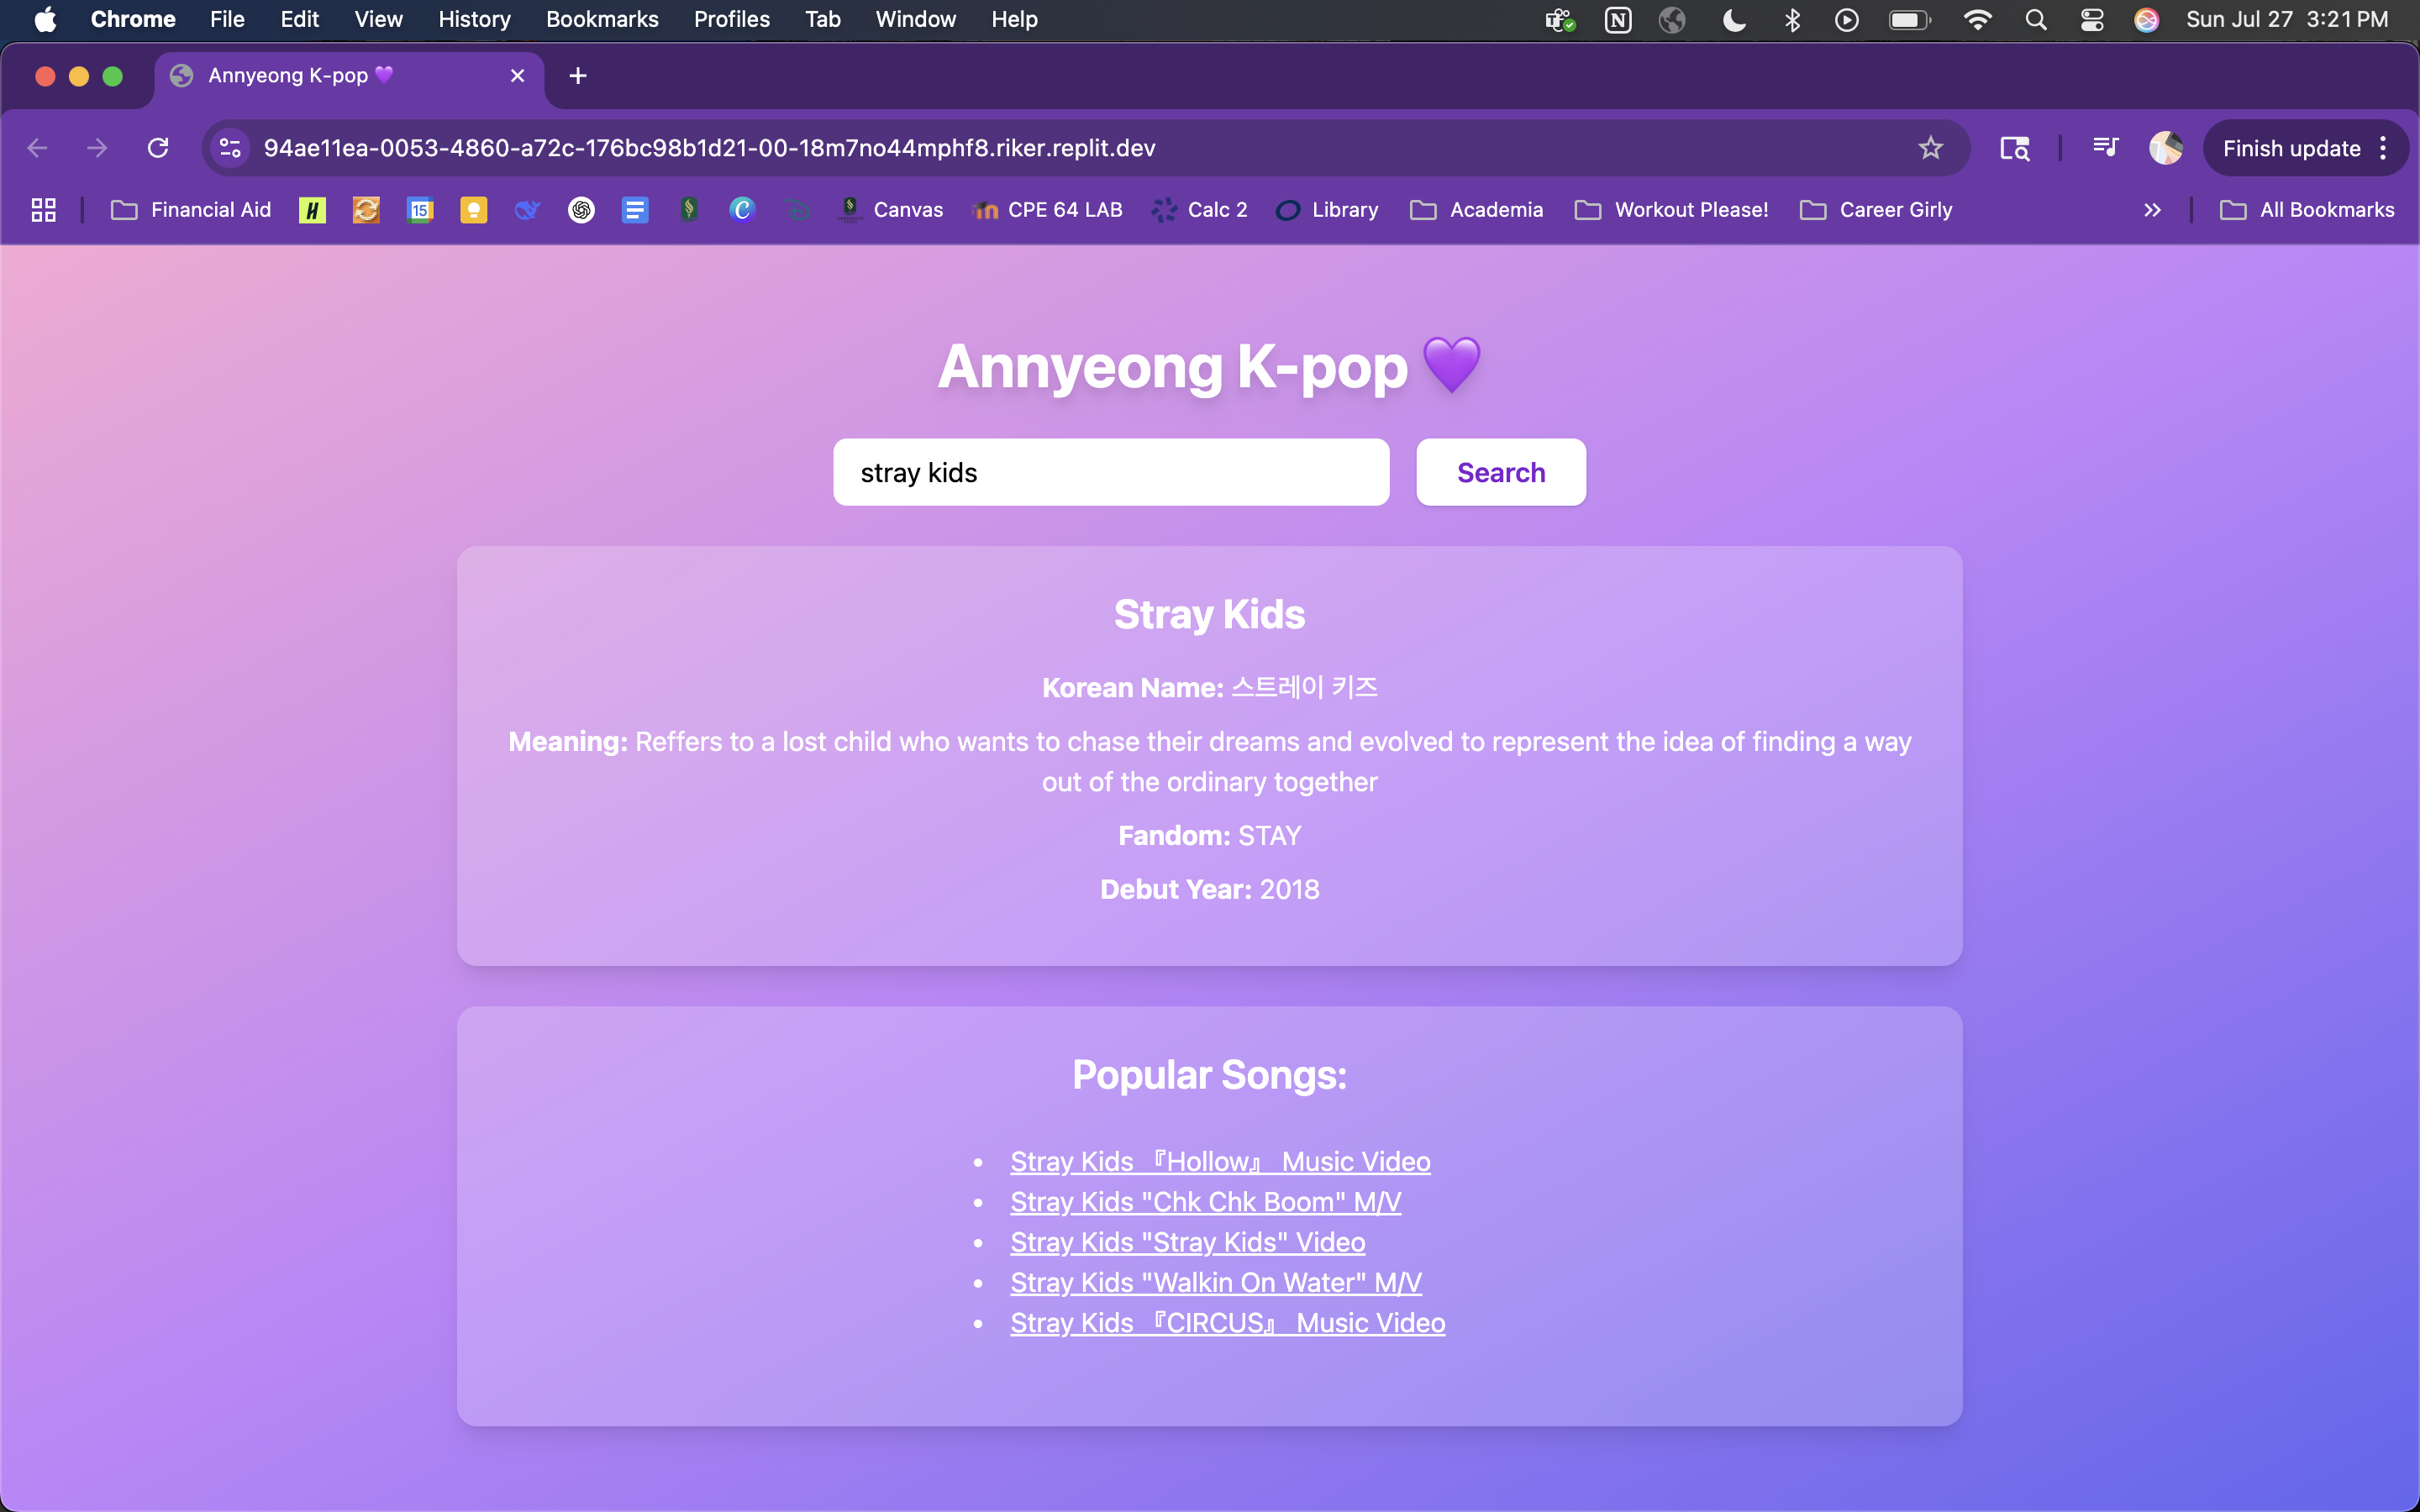Viewport: 2420px width, 1512px height.
Task: Toggle Bluetooth from the menu bar
Action: pos(1792,20)
